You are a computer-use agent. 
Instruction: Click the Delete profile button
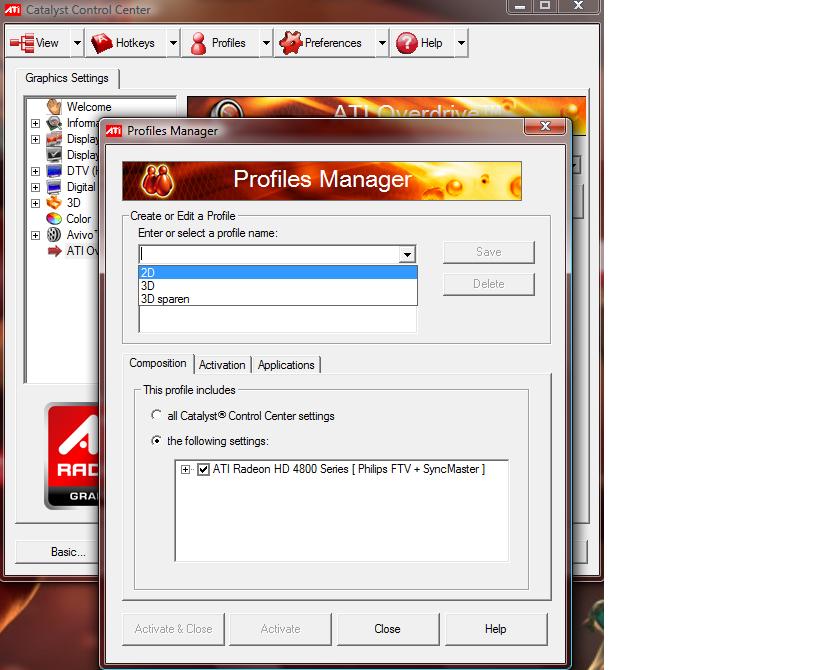pos(489,284)
